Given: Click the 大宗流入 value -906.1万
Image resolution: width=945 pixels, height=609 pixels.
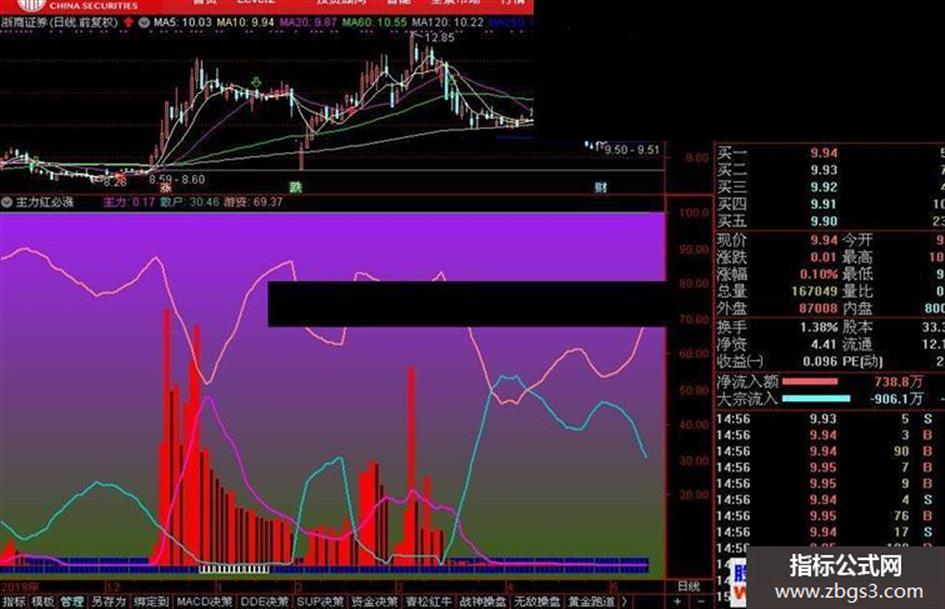Looking at the screenshot, I should pos(896,399).
